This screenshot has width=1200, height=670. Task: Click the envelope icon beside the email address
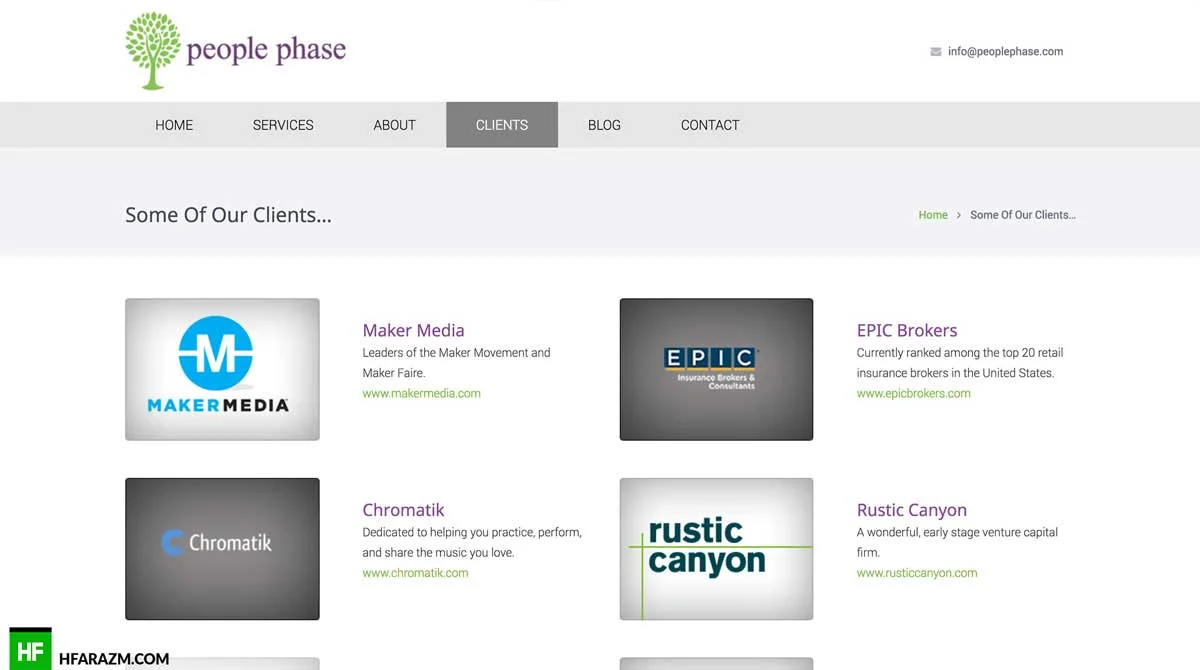click(x=936, y=52)
